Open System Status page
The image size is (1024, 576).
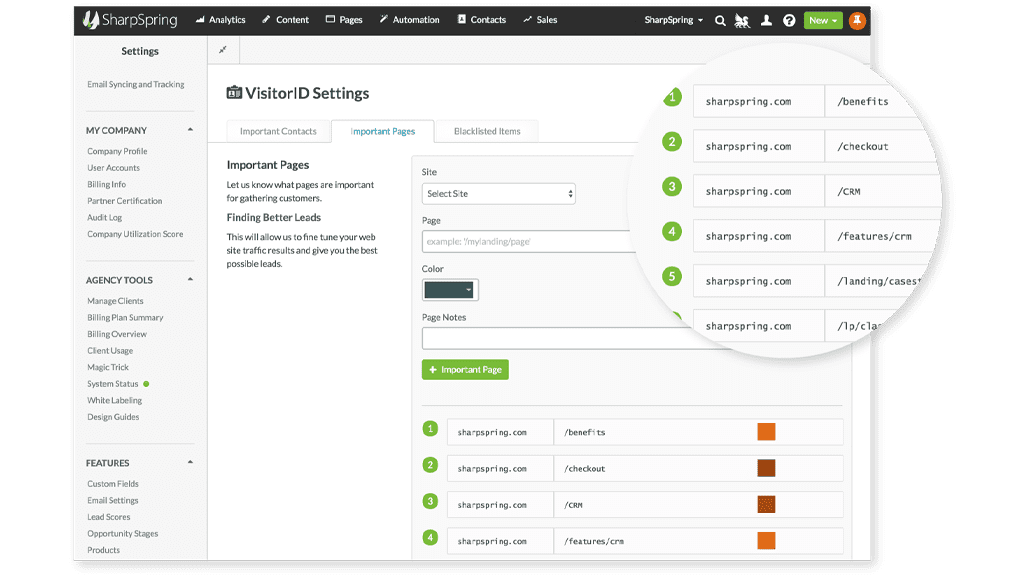113,384
